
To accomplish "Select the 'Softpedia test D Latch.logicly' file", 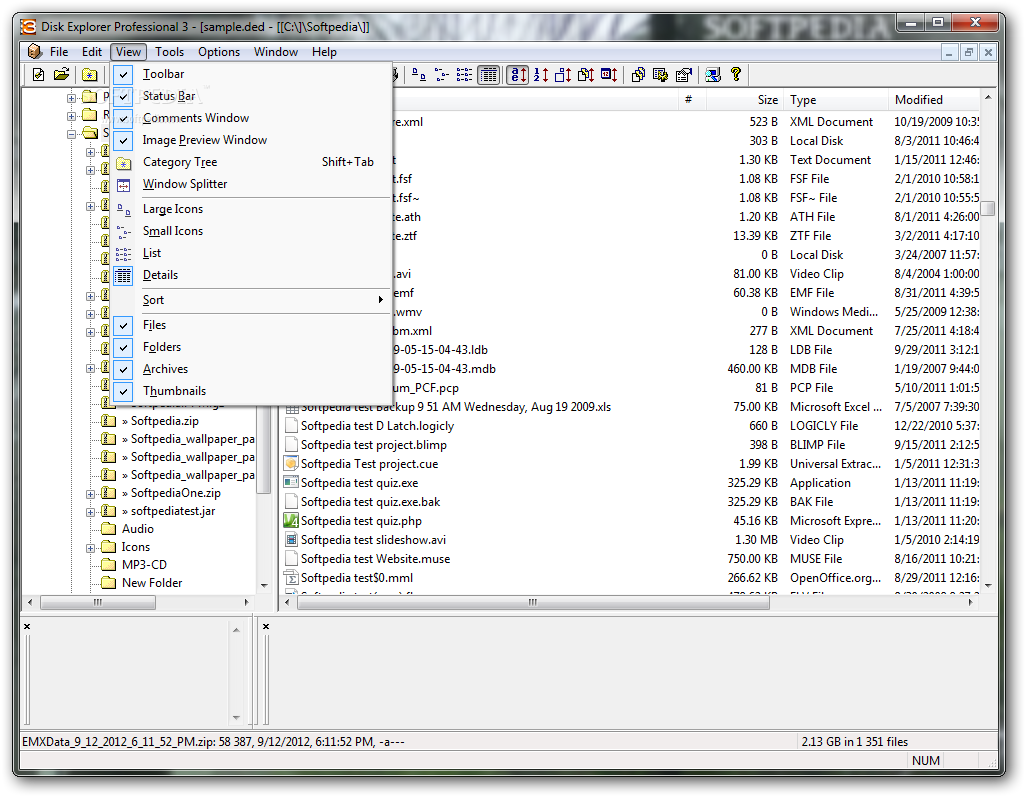I will 378,426.
